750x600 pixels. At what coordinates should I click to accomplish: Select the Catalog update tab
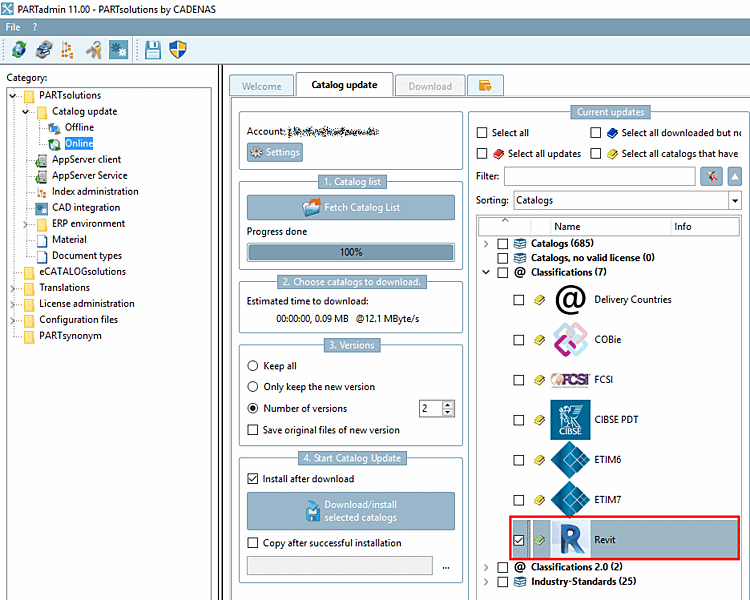tap(344, 85)
